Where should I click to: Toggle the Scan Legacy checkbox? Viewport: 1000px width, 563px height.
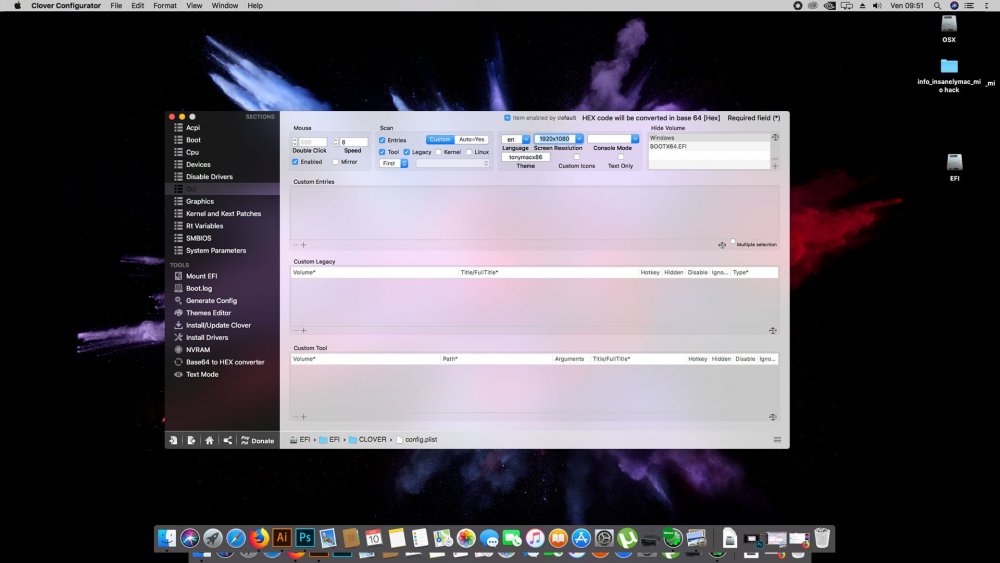(x=406, y=152)
